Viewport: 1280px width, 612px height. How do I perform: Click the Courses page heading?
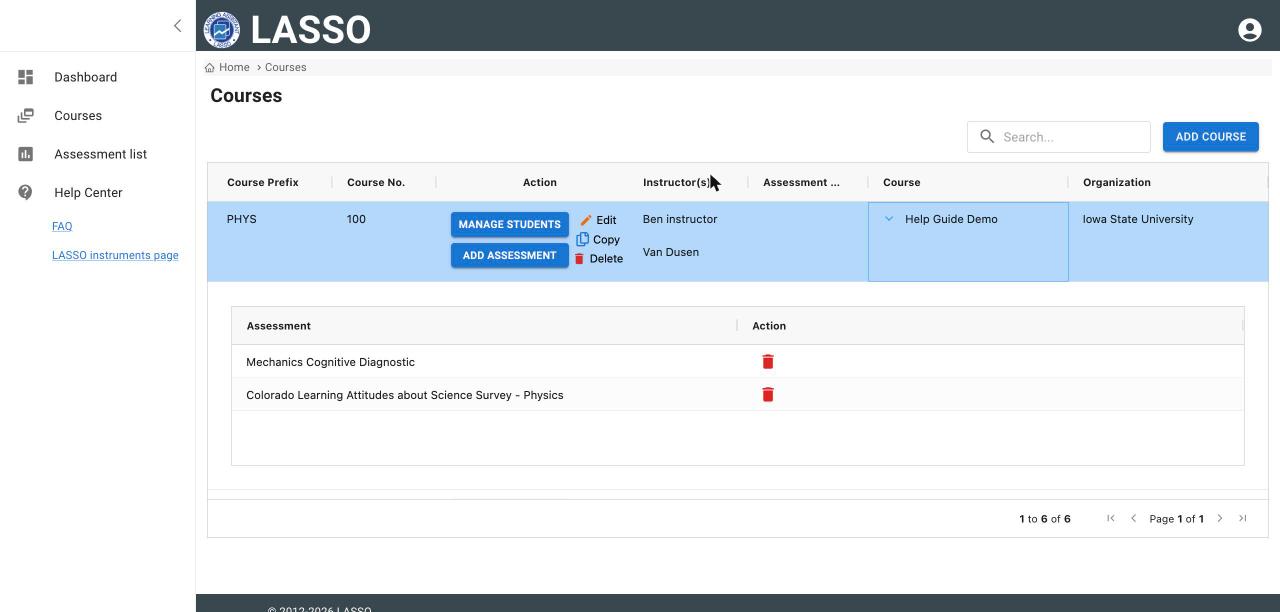click(x=246, y=96)
